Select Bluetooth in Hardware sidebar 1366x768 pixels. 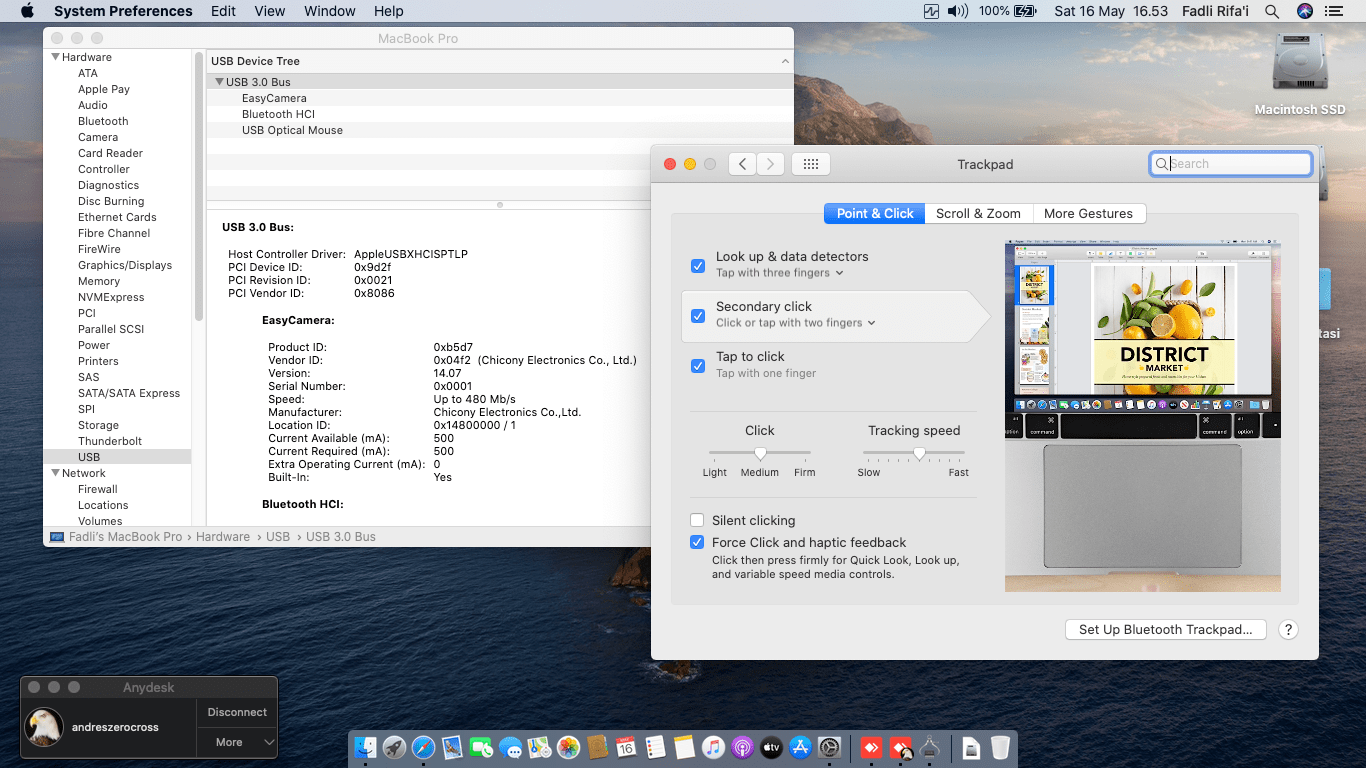pos(103,121)
